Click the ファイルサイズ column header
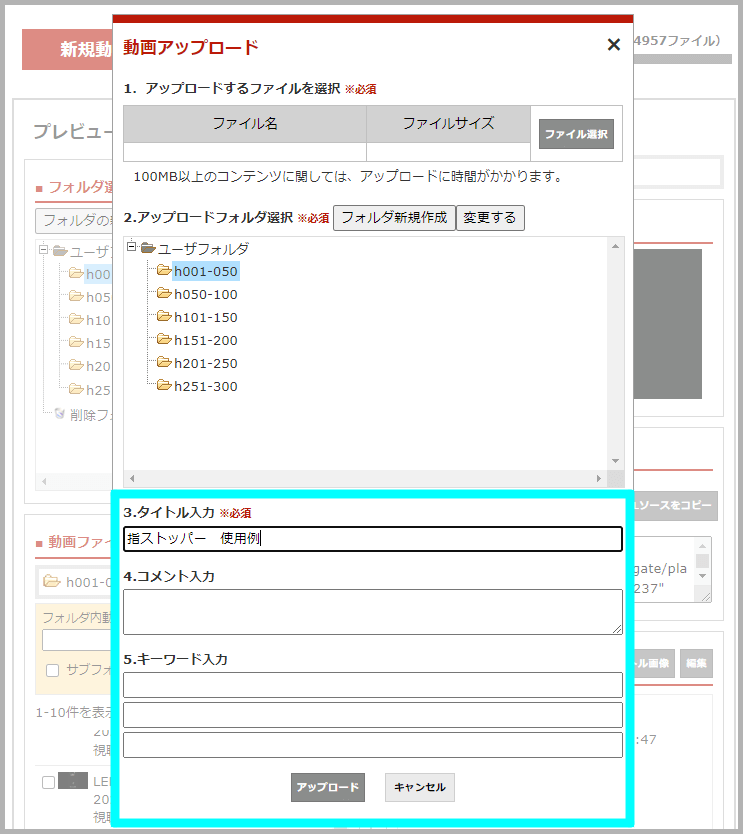This screenshot has width=743, height=834. (448, 124)
